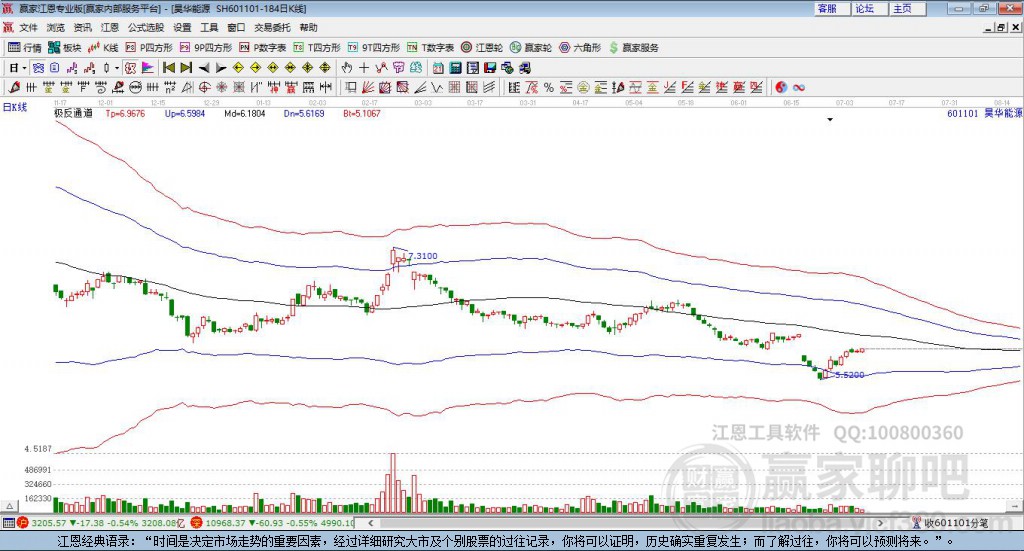Click the 极反通道 indicator name
The image size is (1024, 551).
(74, 113)
